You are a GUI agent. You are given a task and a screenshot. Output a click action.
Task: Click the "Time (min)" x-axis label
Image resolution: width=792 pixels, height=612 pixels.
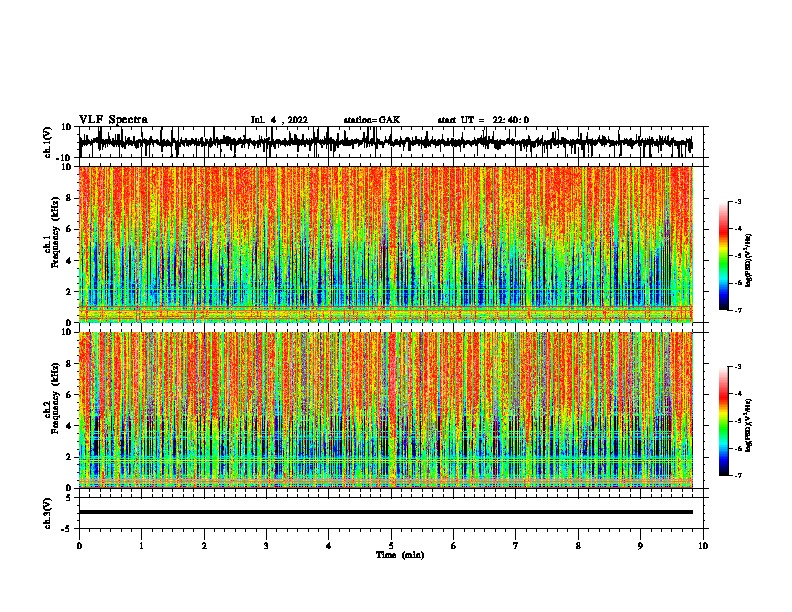point(400,555)
